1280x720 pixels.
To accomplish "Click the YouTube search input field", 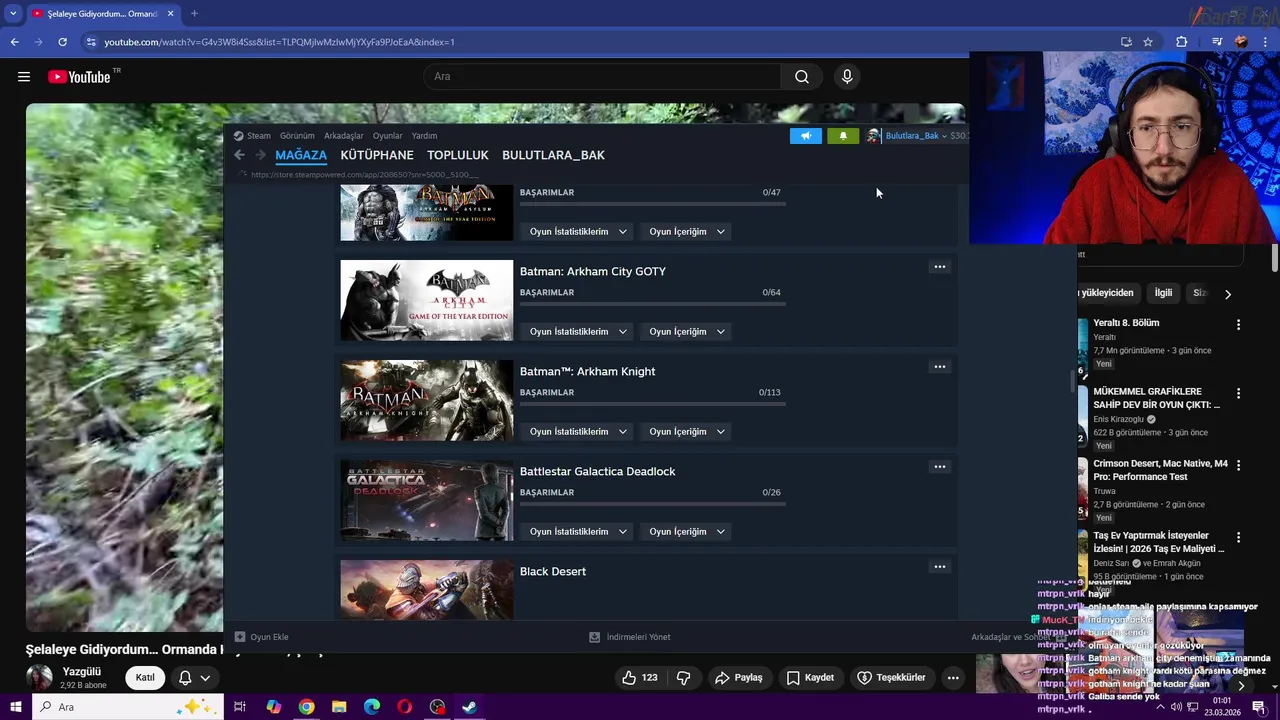I will click(x=603, y=77).
